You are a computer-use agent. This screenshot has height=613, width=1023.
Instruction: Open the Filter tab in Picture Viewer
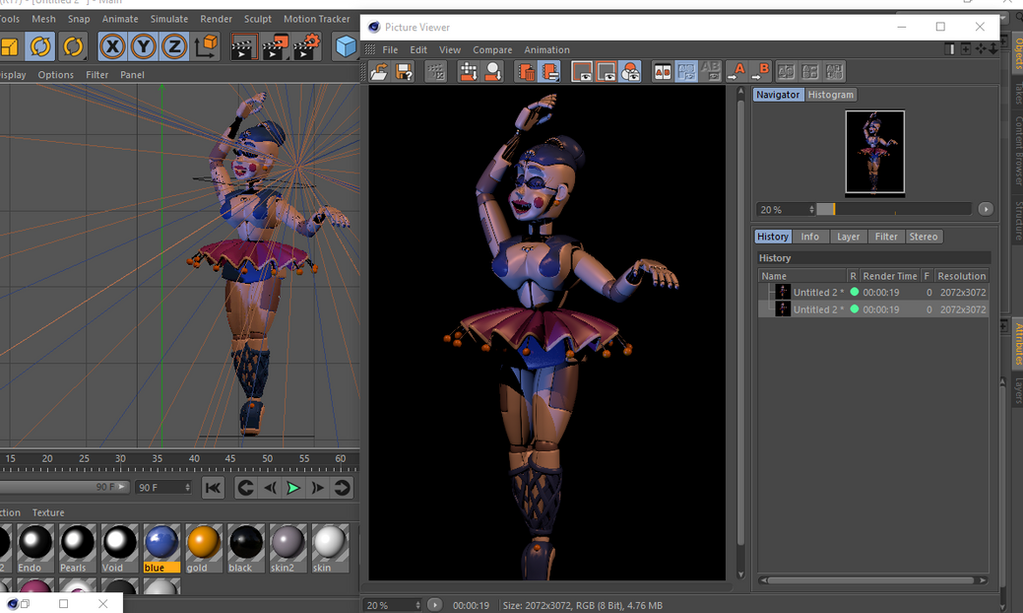pyautogui.click(x=886, y=237)
